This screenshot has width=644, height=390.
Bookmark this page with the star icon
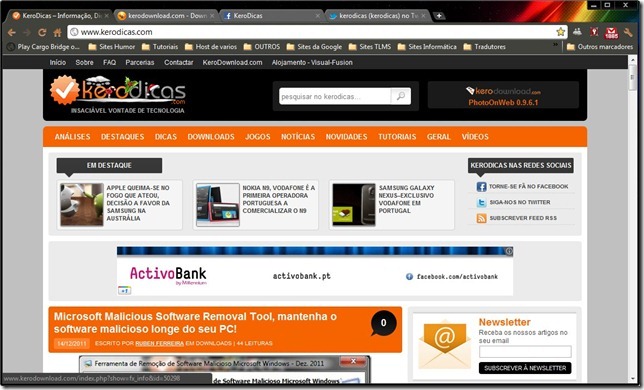[560, 32]
